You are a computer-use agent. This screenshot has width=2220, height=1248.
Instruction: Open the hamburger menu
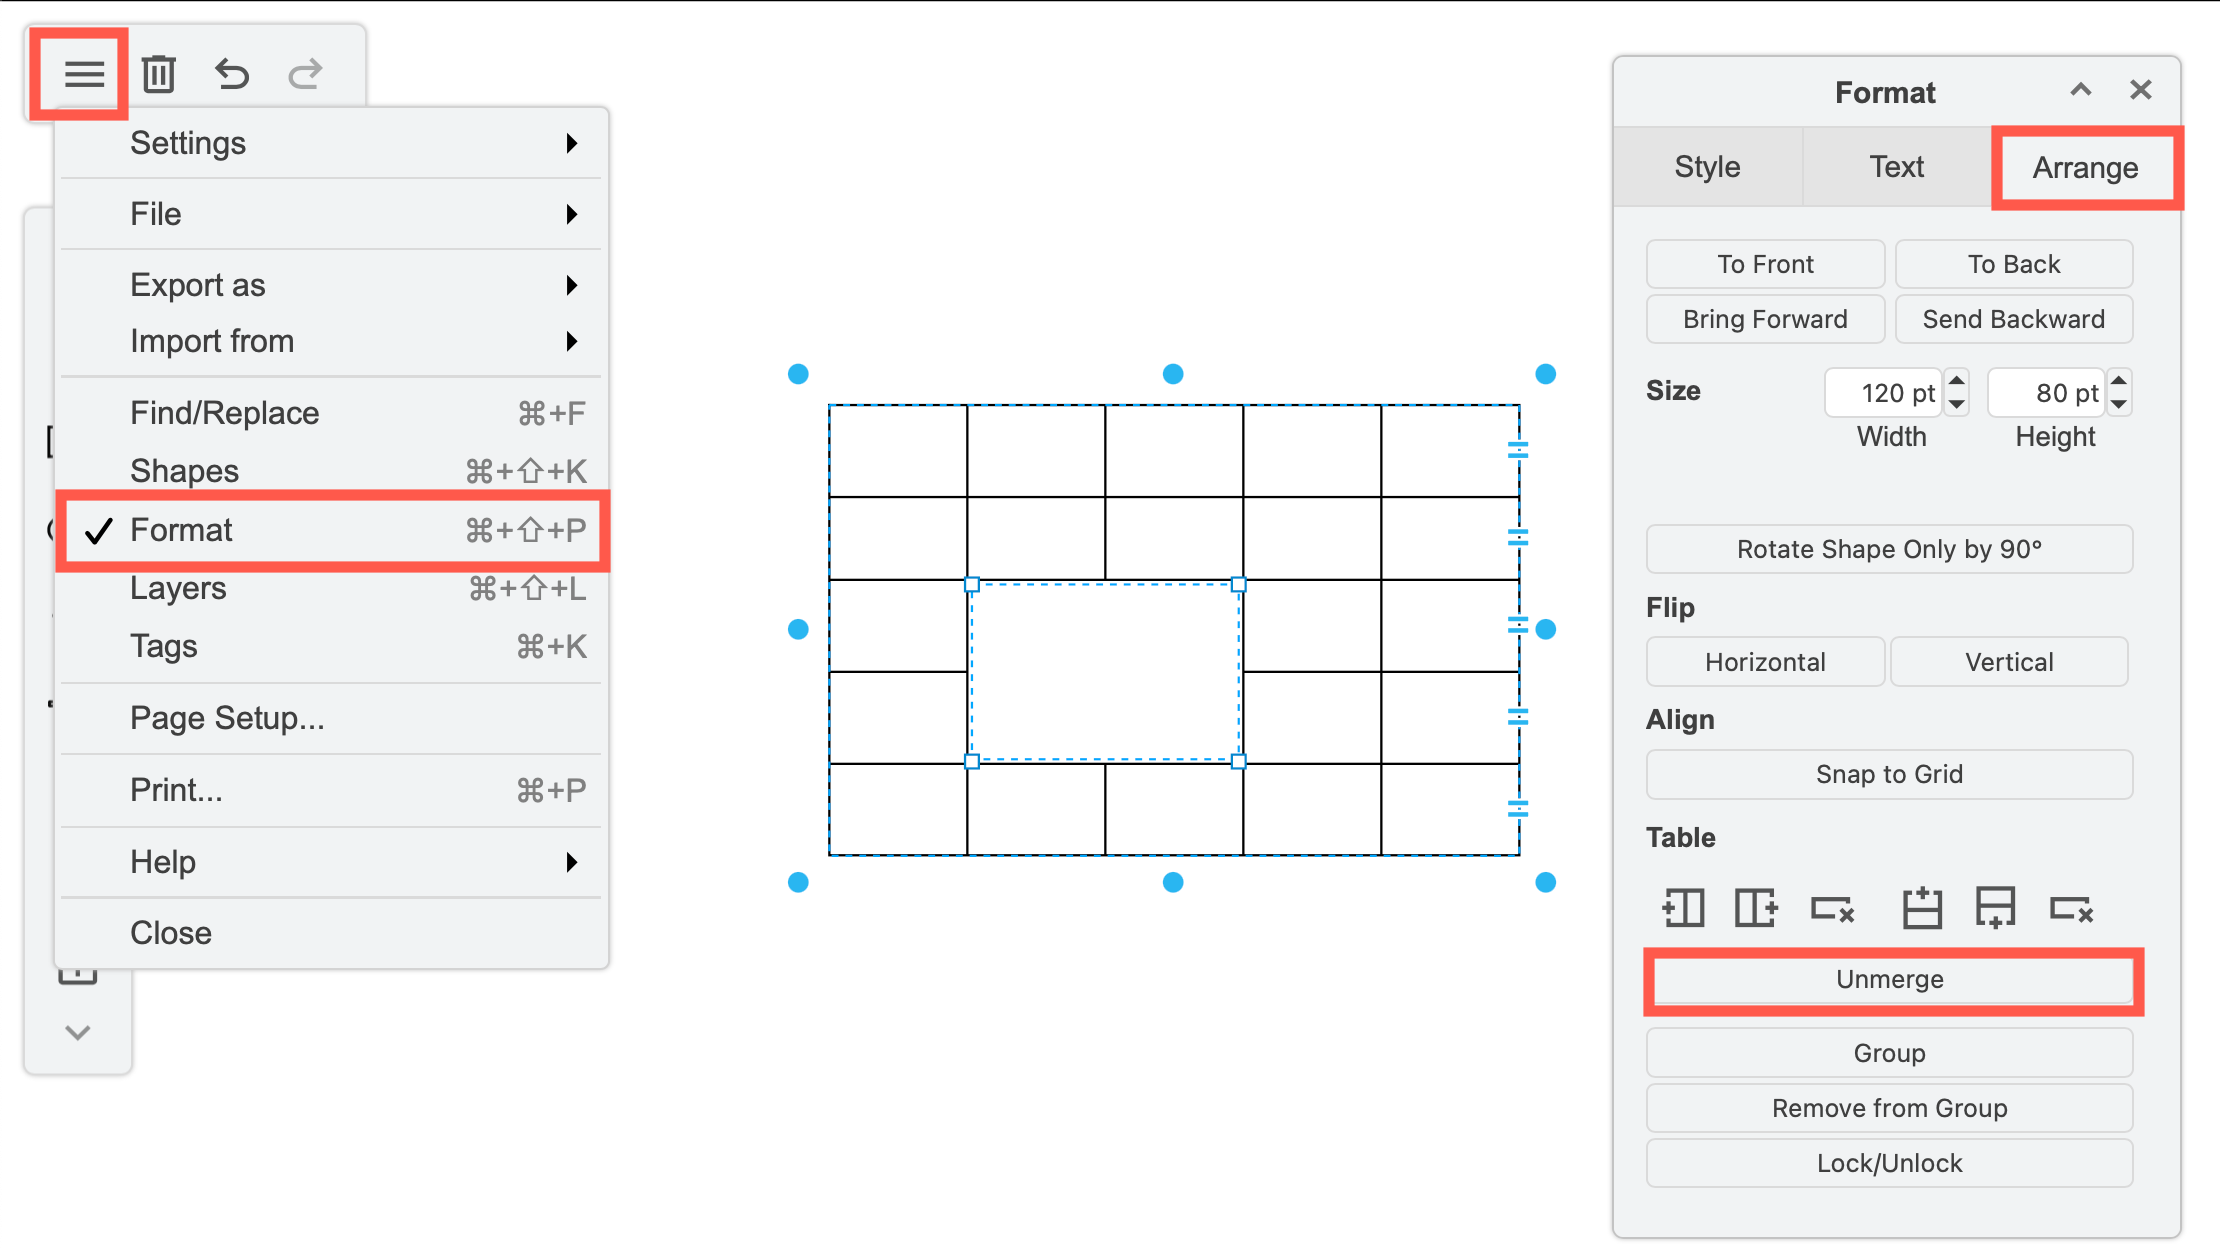click(x=84, y=73)
